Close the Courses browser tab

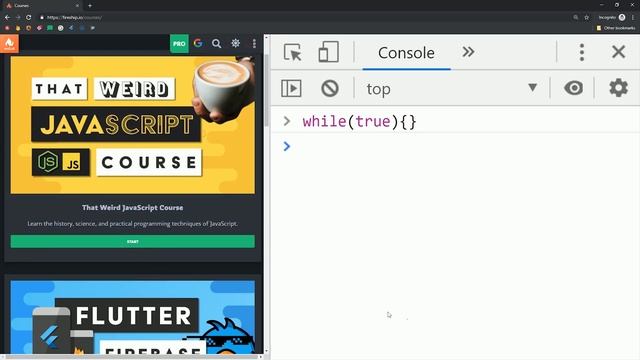[x=78, y=6]
